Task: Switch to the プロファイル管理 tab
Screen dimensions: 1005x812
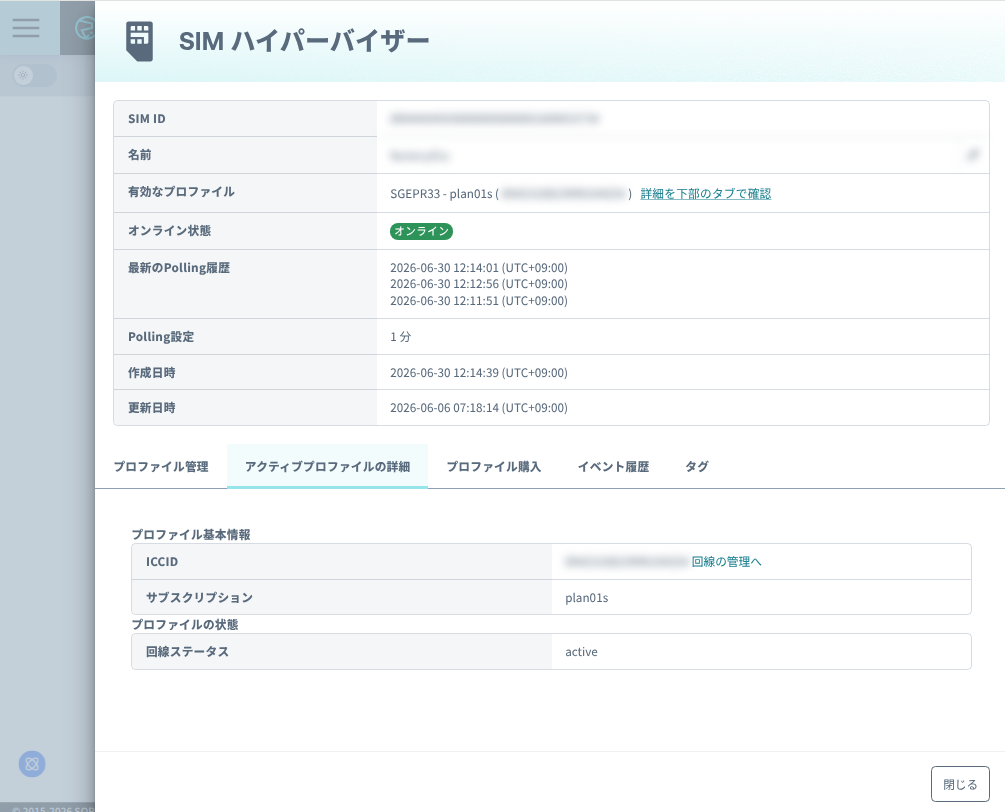Action: [x=161, y=467]
